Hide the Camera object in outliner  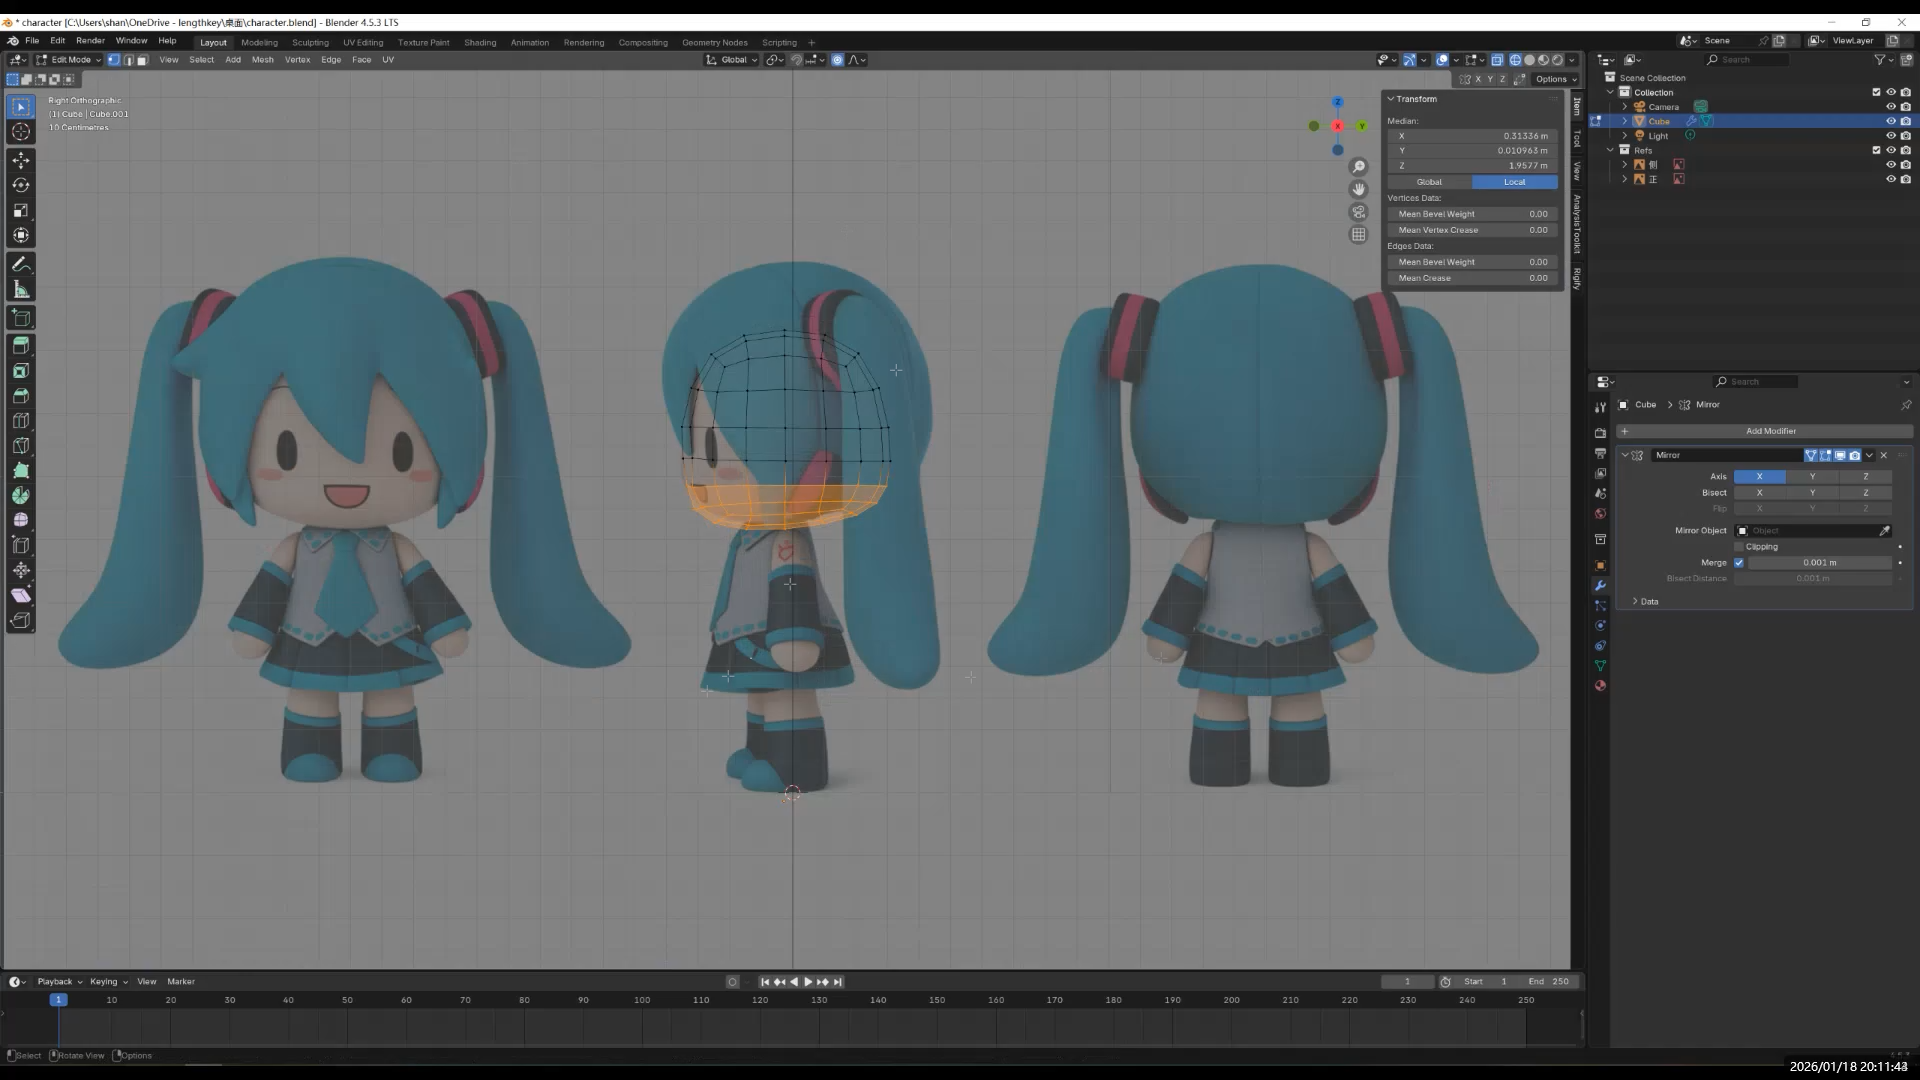click(1890, 107)
